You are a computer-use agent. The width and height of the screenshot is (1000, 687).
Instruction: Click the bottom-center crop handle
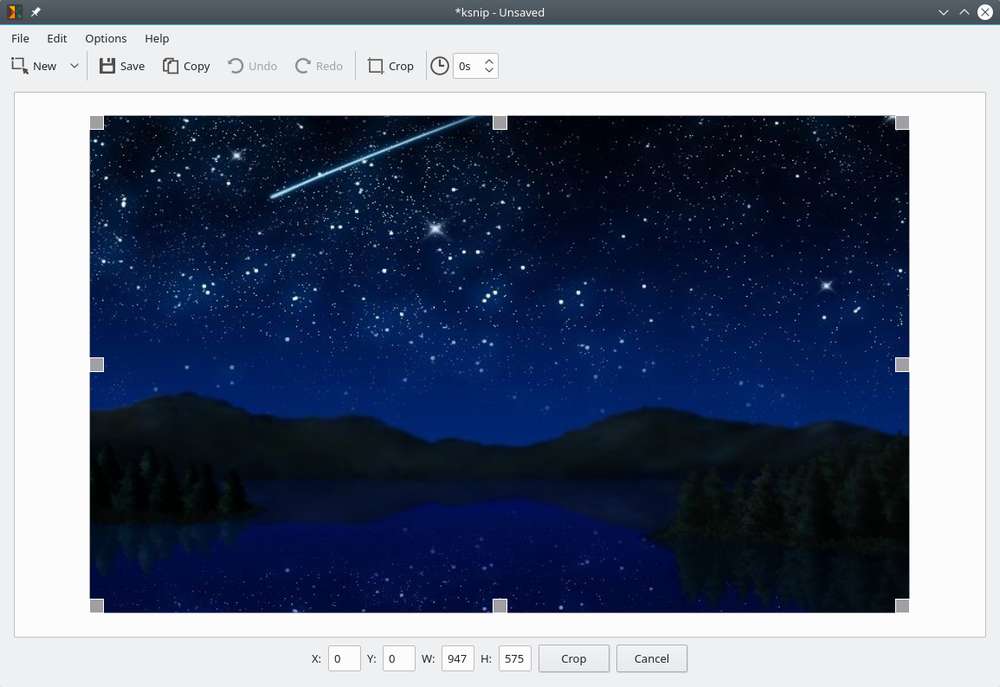[x=500, y=605]
